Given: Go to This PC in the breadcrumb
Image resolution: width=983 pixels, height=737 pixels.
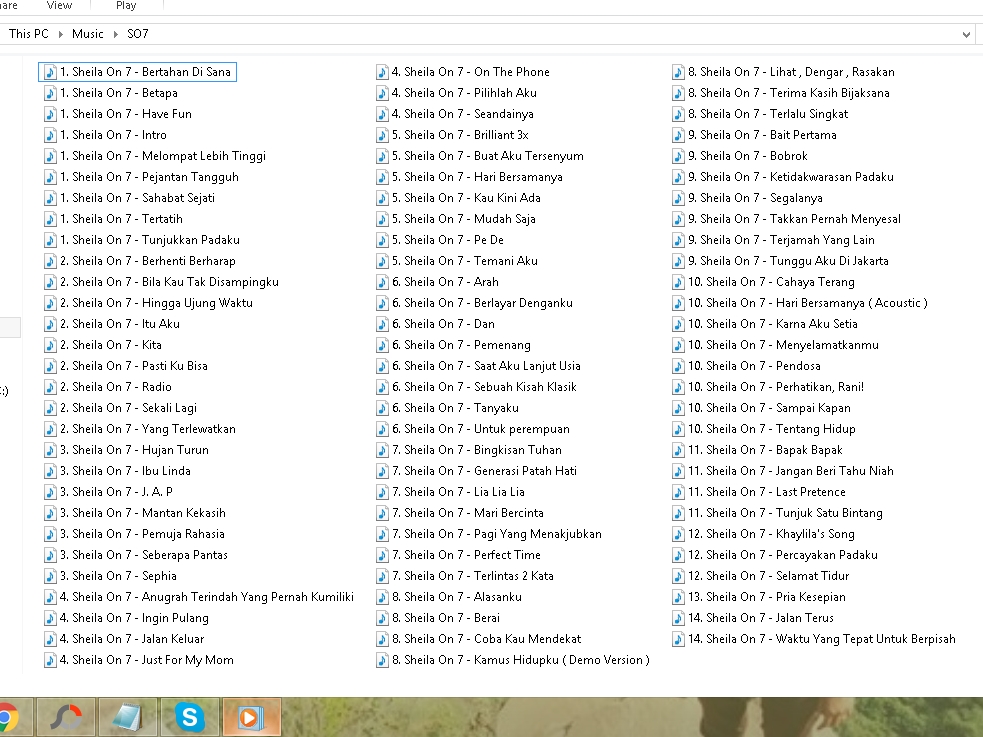Looking at the screenshot, I should pos(28,34).
